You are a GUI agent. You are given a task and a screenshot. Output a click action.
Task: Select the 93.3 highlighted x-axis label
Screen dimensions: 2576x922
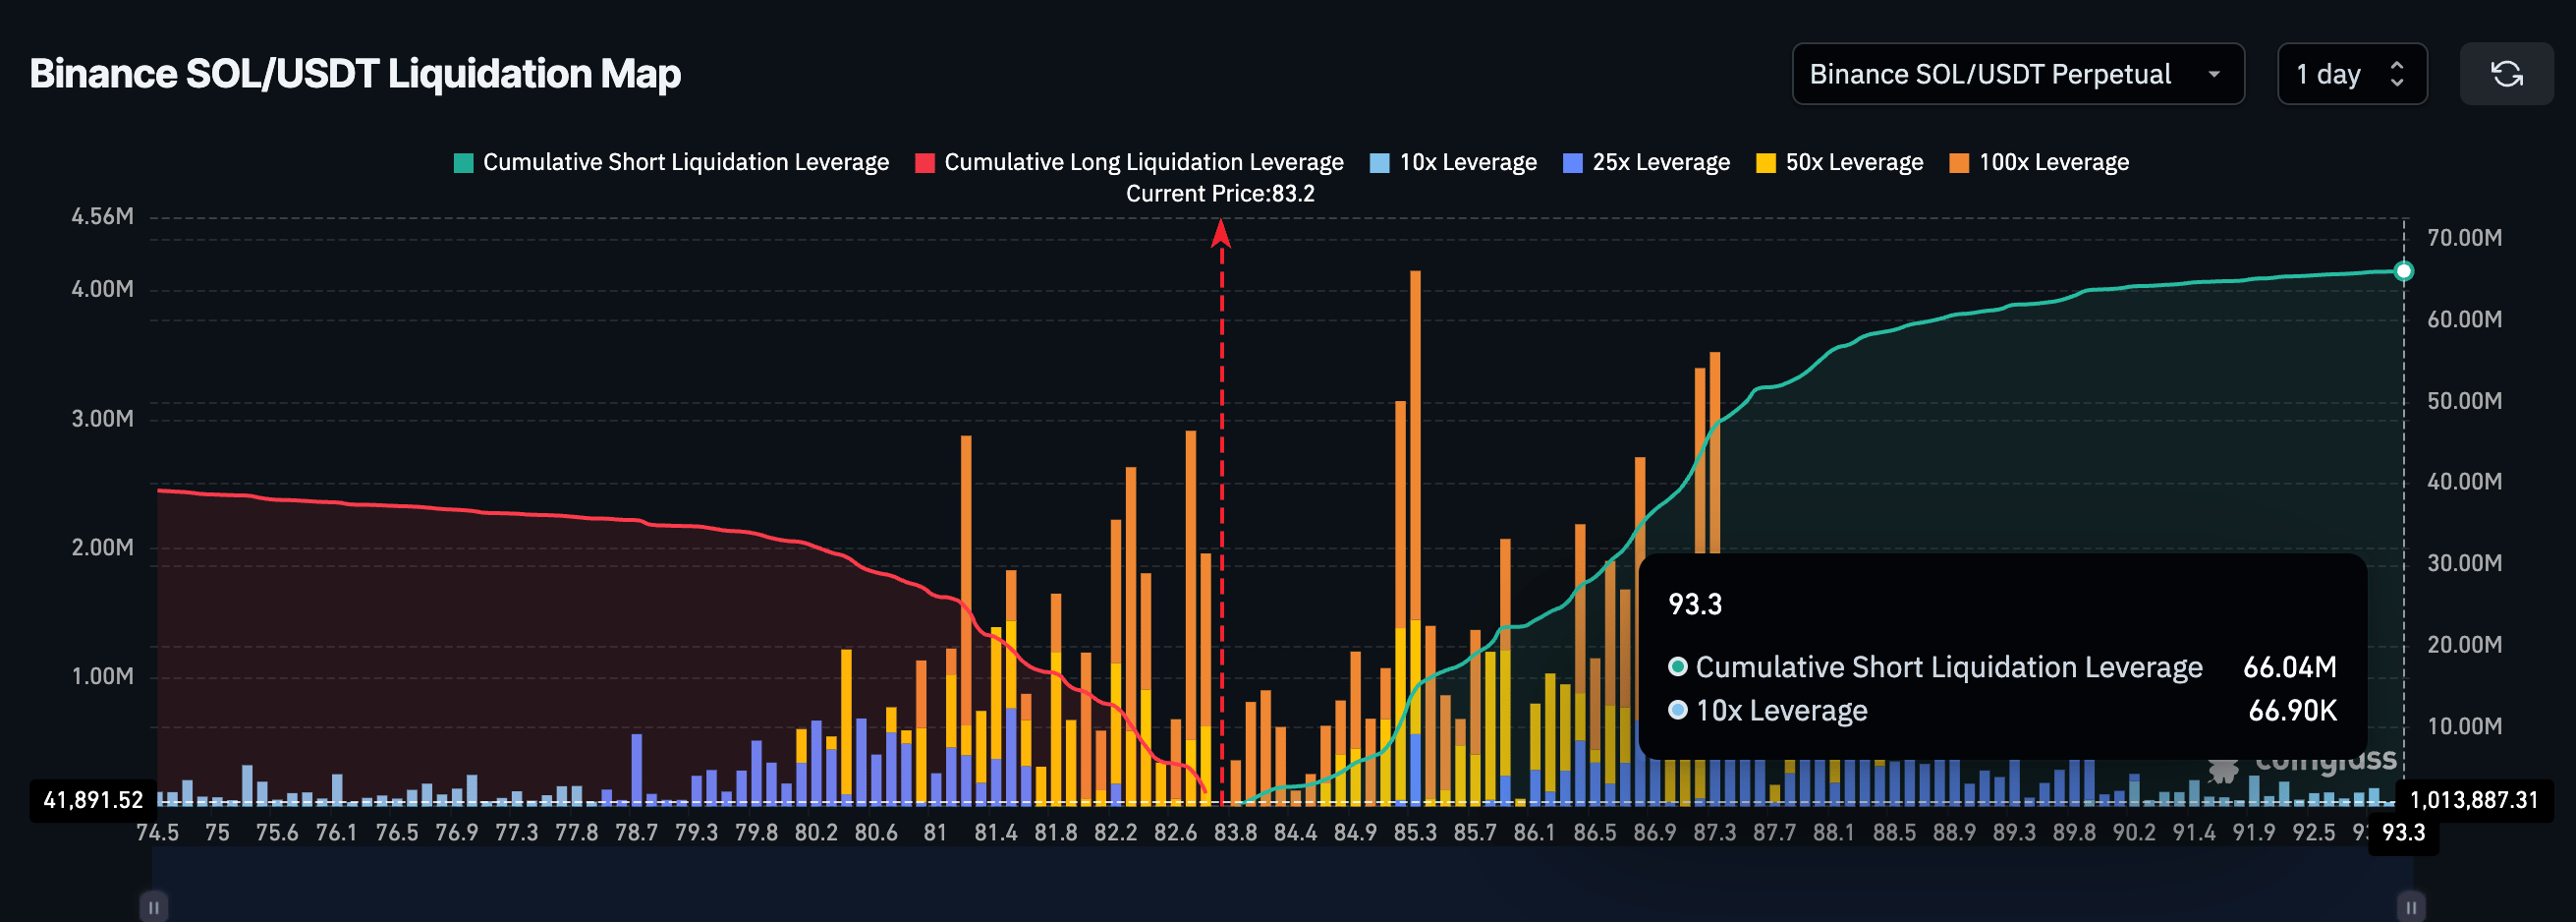2403,832
